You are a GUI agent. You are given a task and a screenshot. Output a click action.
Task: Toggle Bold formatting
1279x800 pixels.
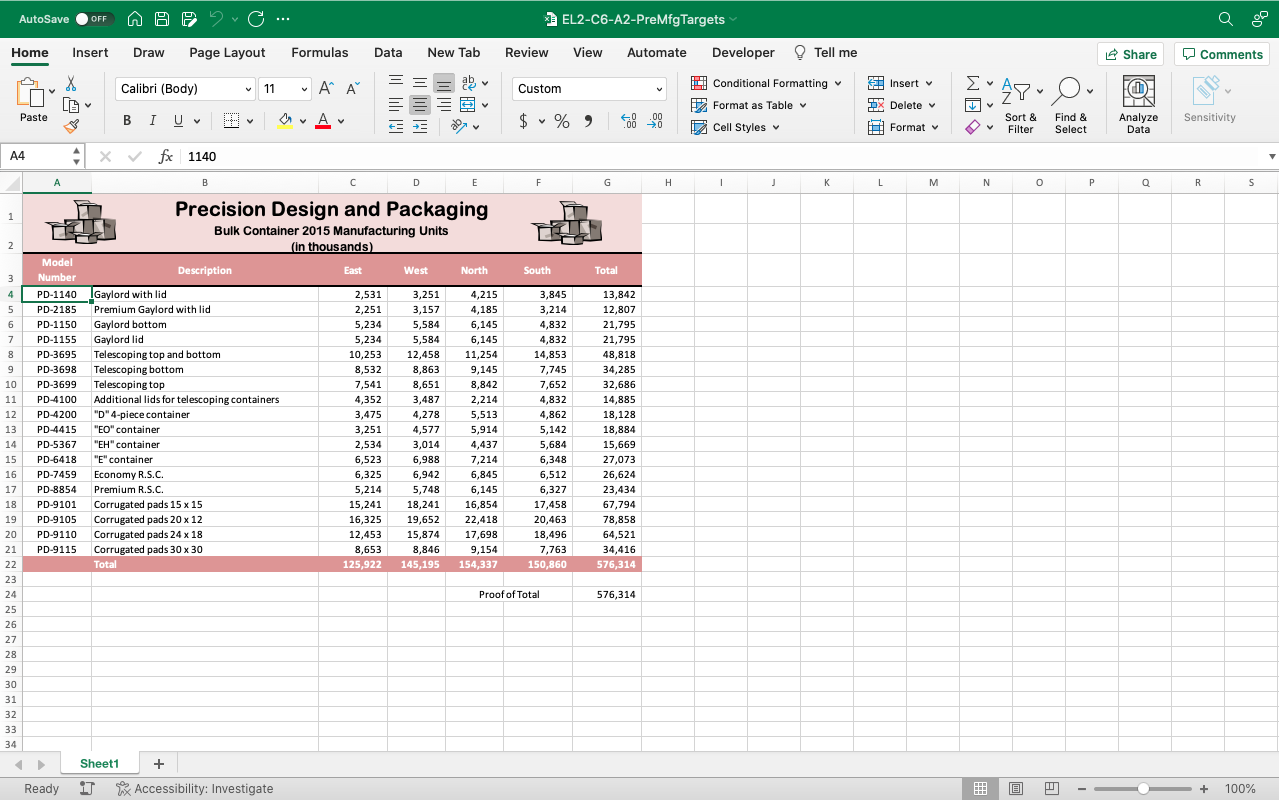pyautogui.click(x=127, y=121)
